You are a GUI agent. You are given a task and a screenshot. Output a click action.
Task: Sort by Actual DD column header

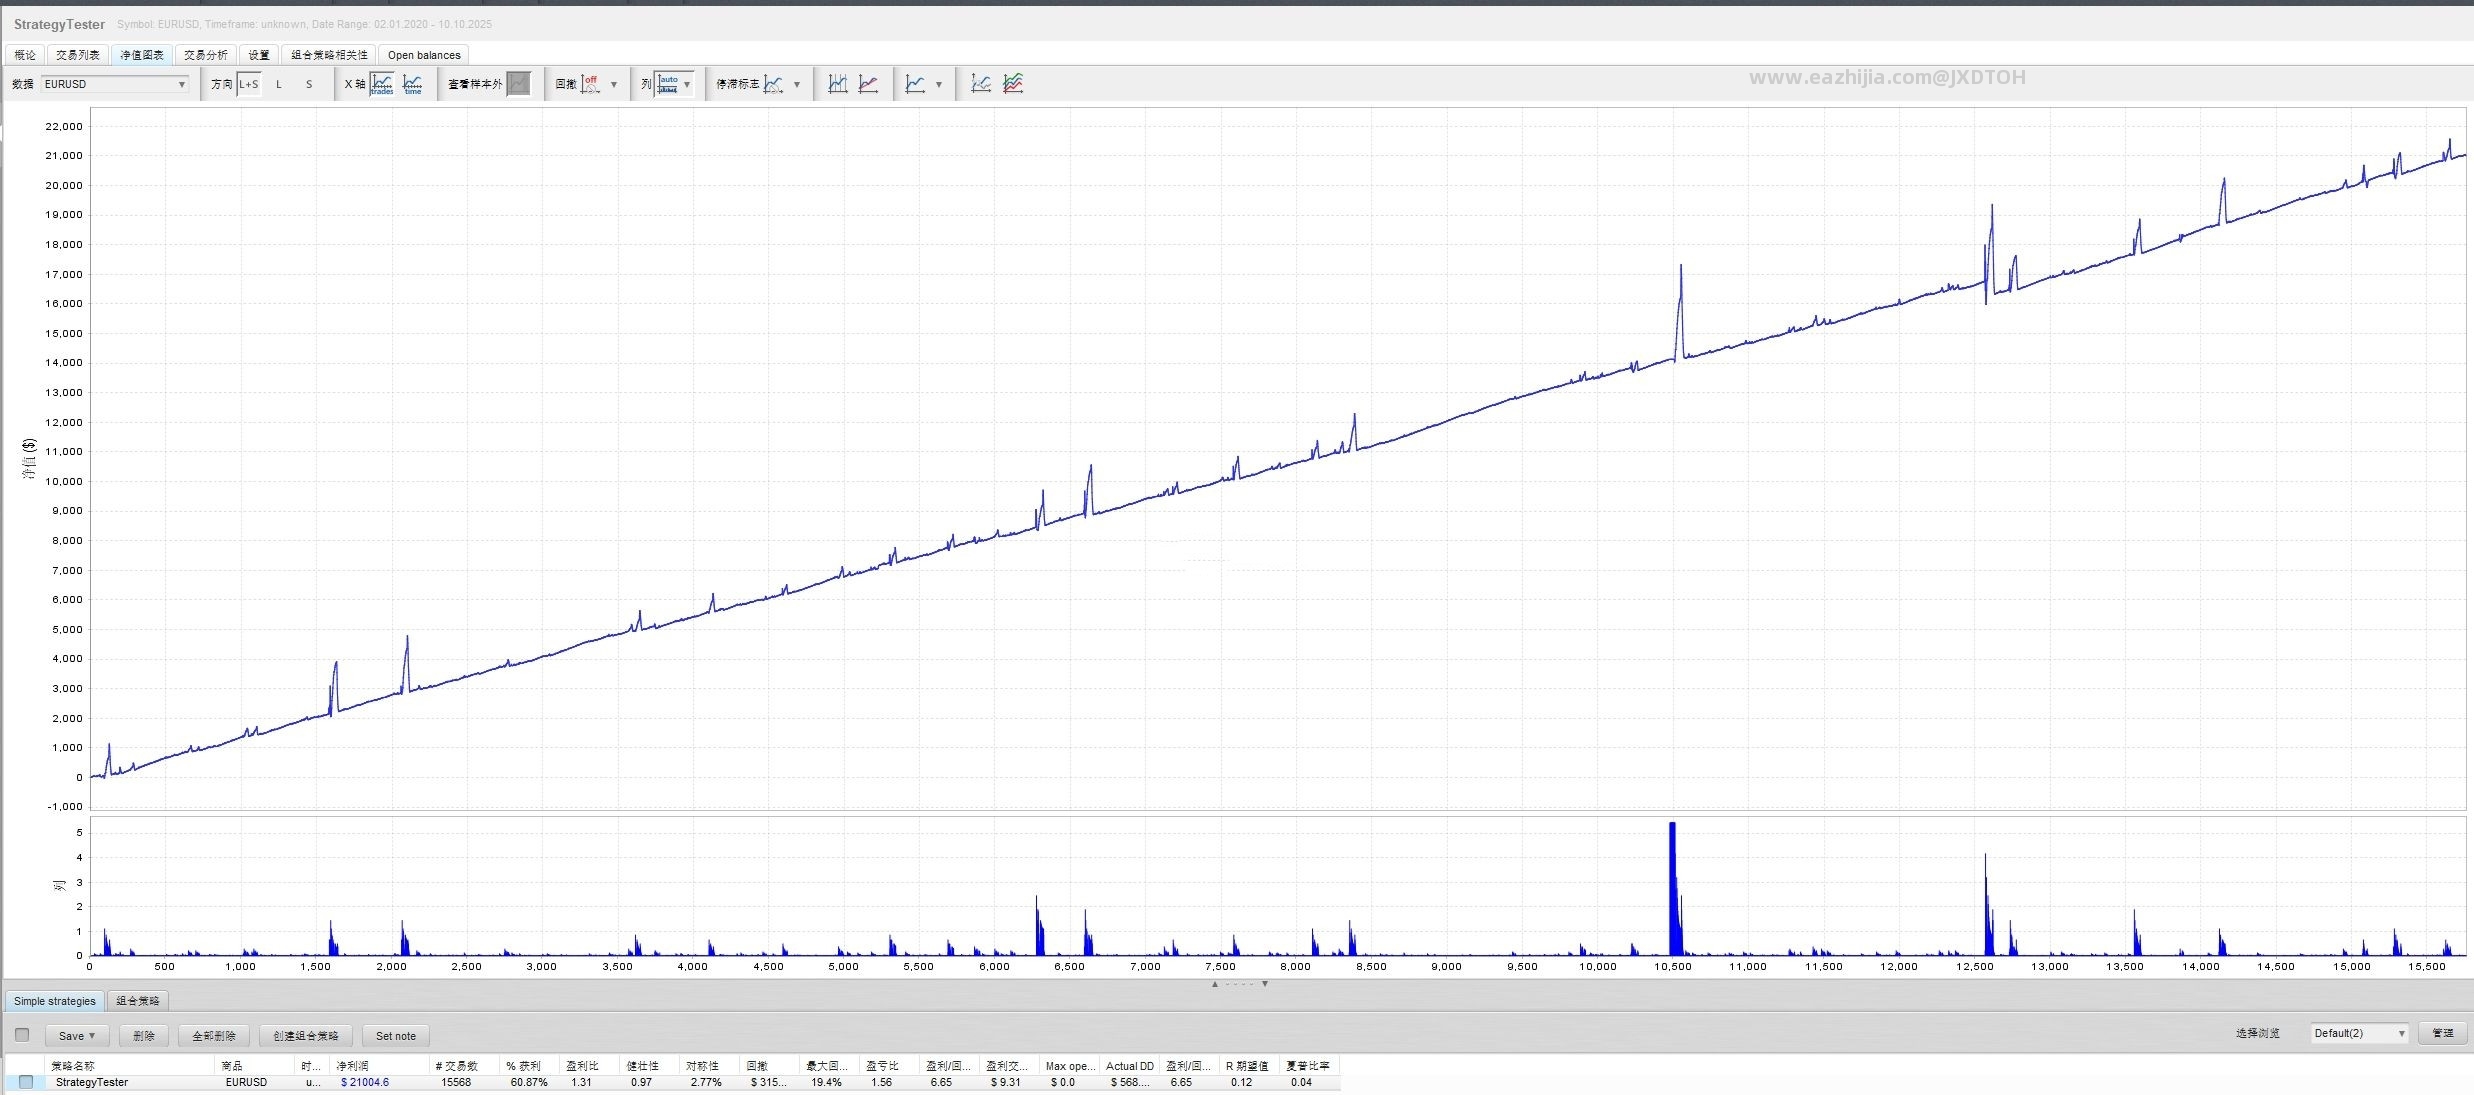click(1130, 1066)
